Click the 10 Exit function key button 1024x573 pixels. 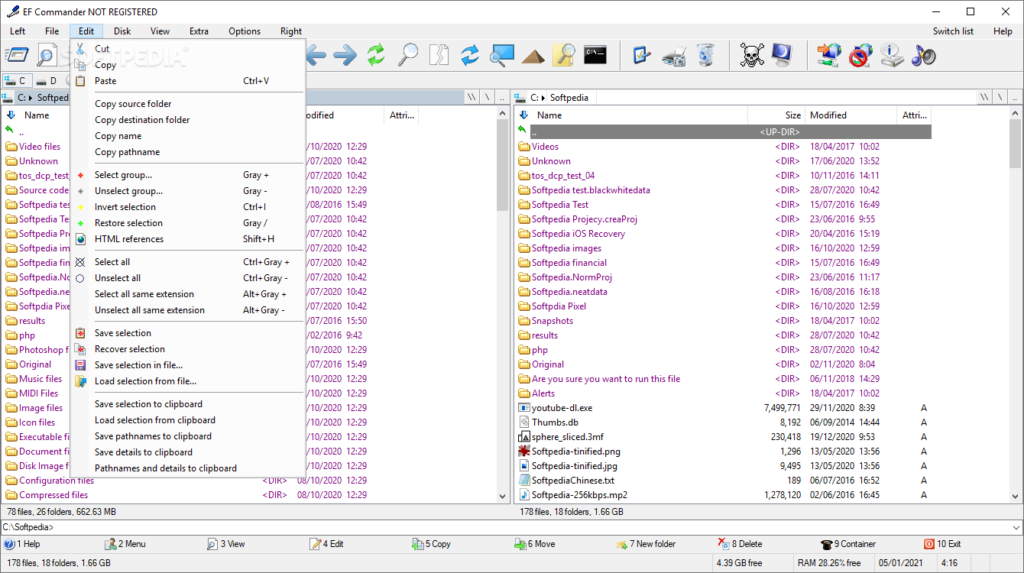coord(942,544)
